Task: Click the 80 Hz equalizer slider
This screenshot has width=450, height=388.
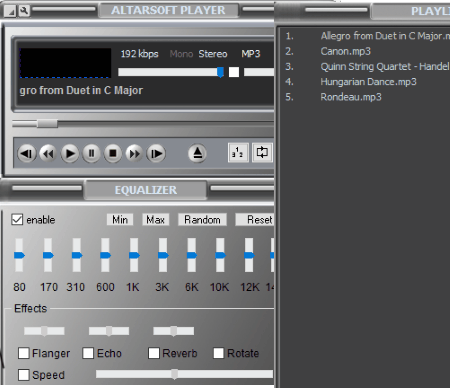Action: coord(19,255)
